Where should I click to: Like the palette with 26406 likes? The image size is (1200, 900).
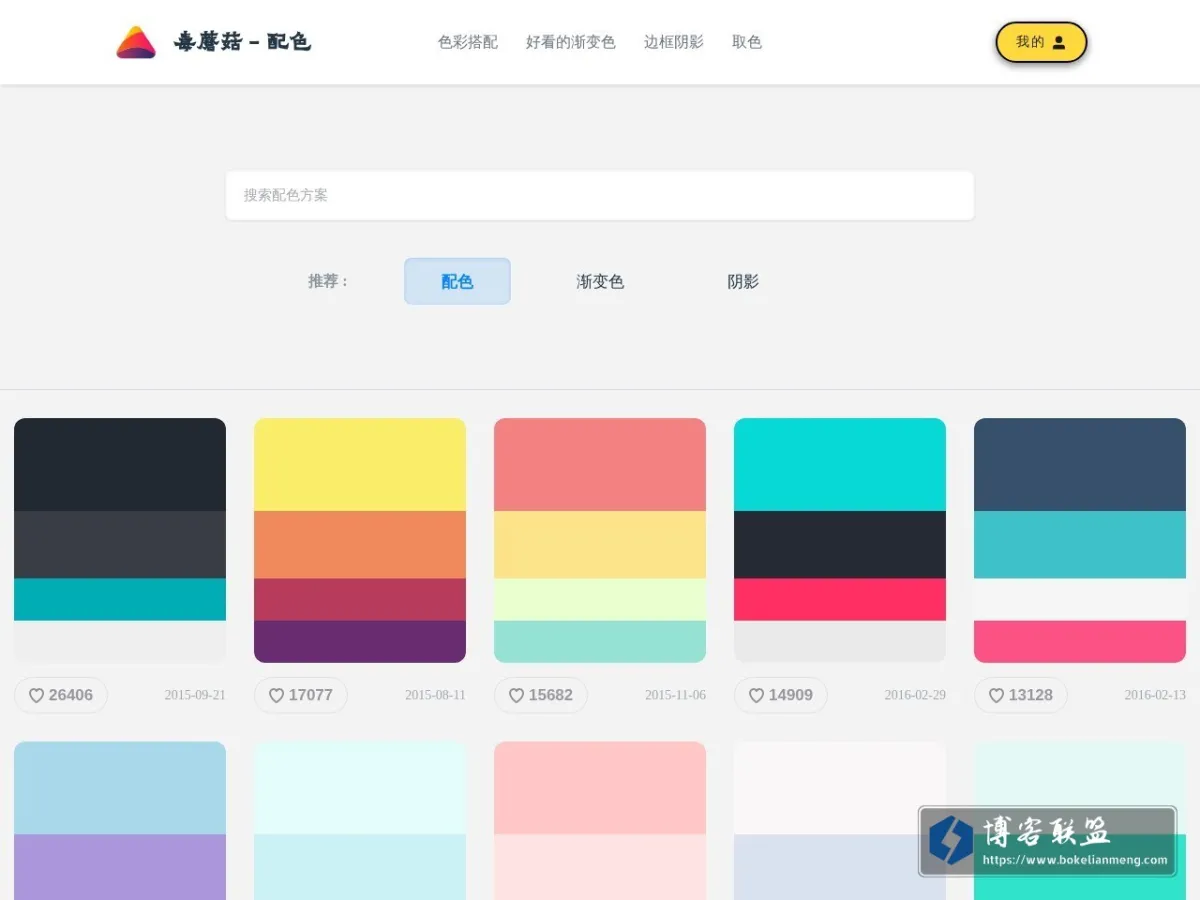tap(61, 695)
